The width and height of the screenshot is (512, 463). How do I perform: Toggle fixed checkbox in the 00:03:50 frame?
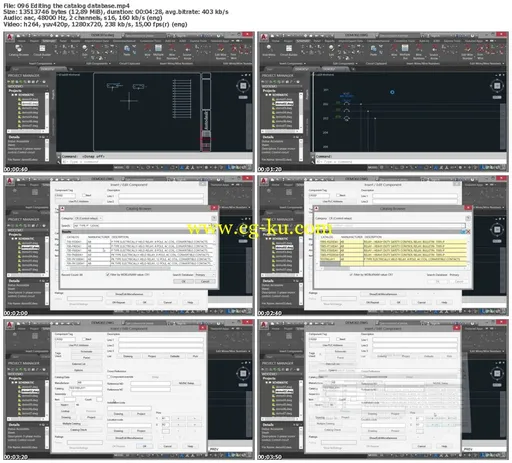click(x=338, y=339)
